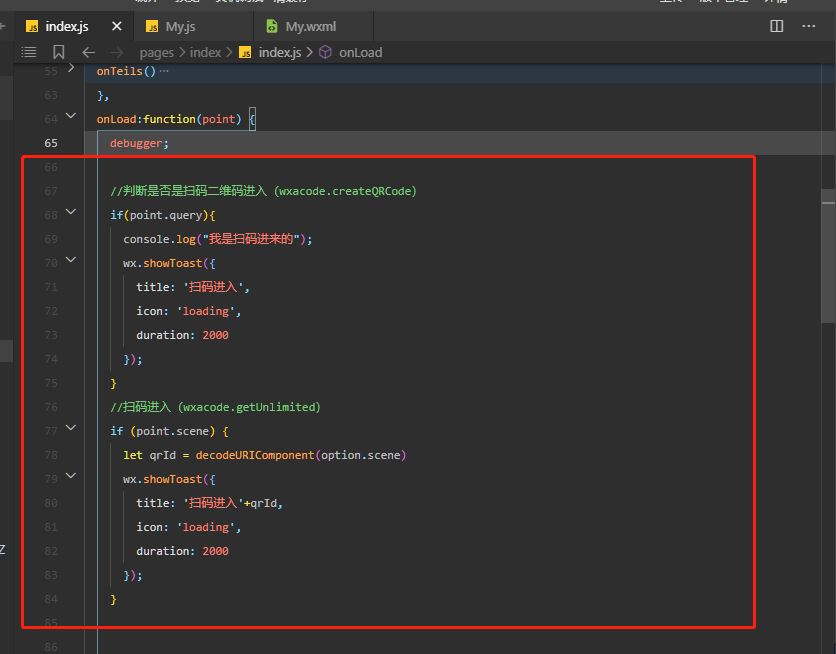Select the index folder breadcrumb
Screen dimensions: 836x654
pyautogui.click(x=205, y=52)
